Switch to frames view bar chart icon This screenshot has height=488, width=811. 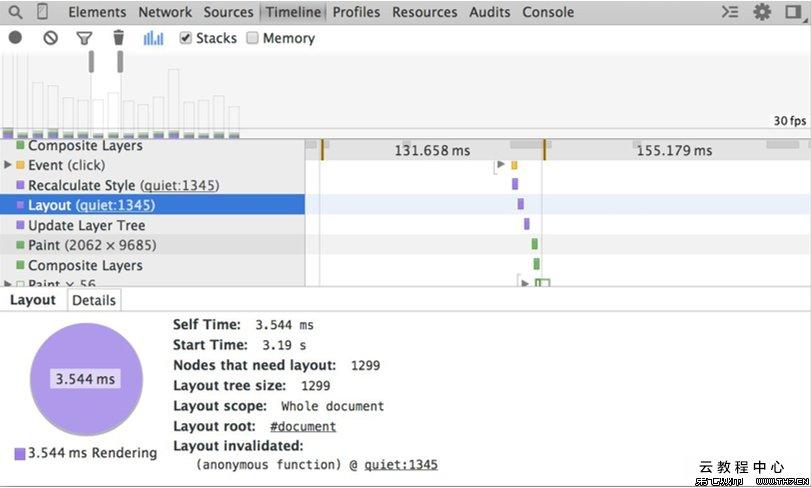pyautogui.click(x=153, y=38)
